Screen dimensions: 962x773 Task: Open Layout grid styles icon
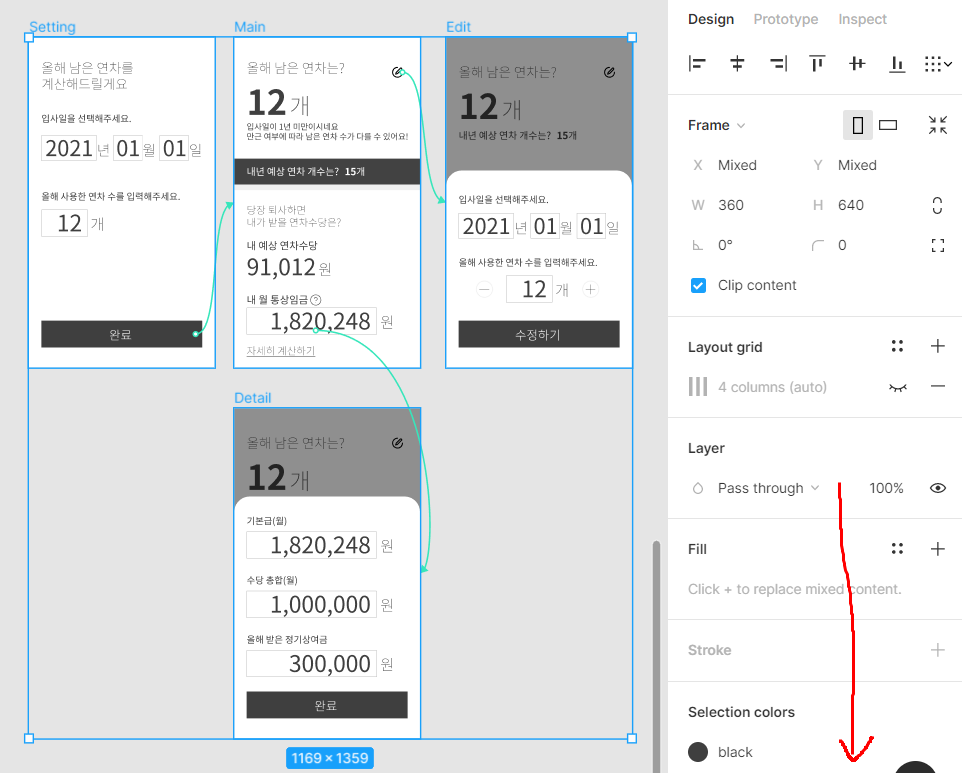(897, 347)
